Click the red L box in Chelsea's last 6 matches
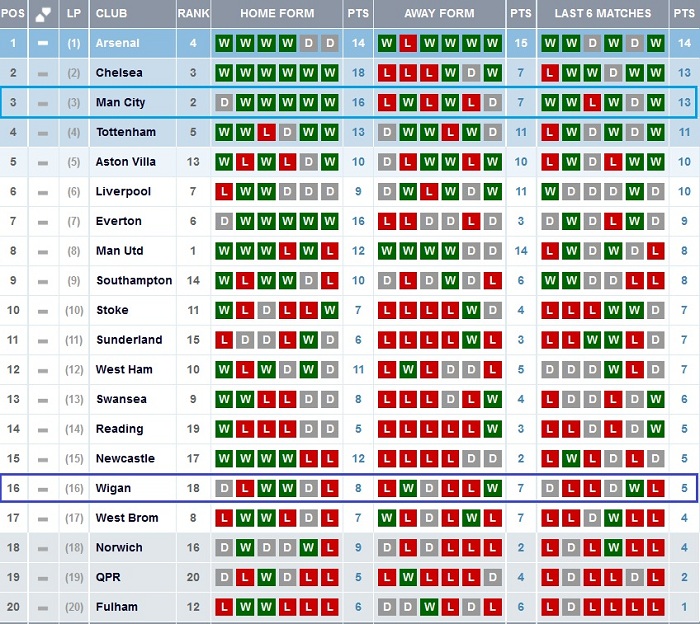 coord(550,73)
